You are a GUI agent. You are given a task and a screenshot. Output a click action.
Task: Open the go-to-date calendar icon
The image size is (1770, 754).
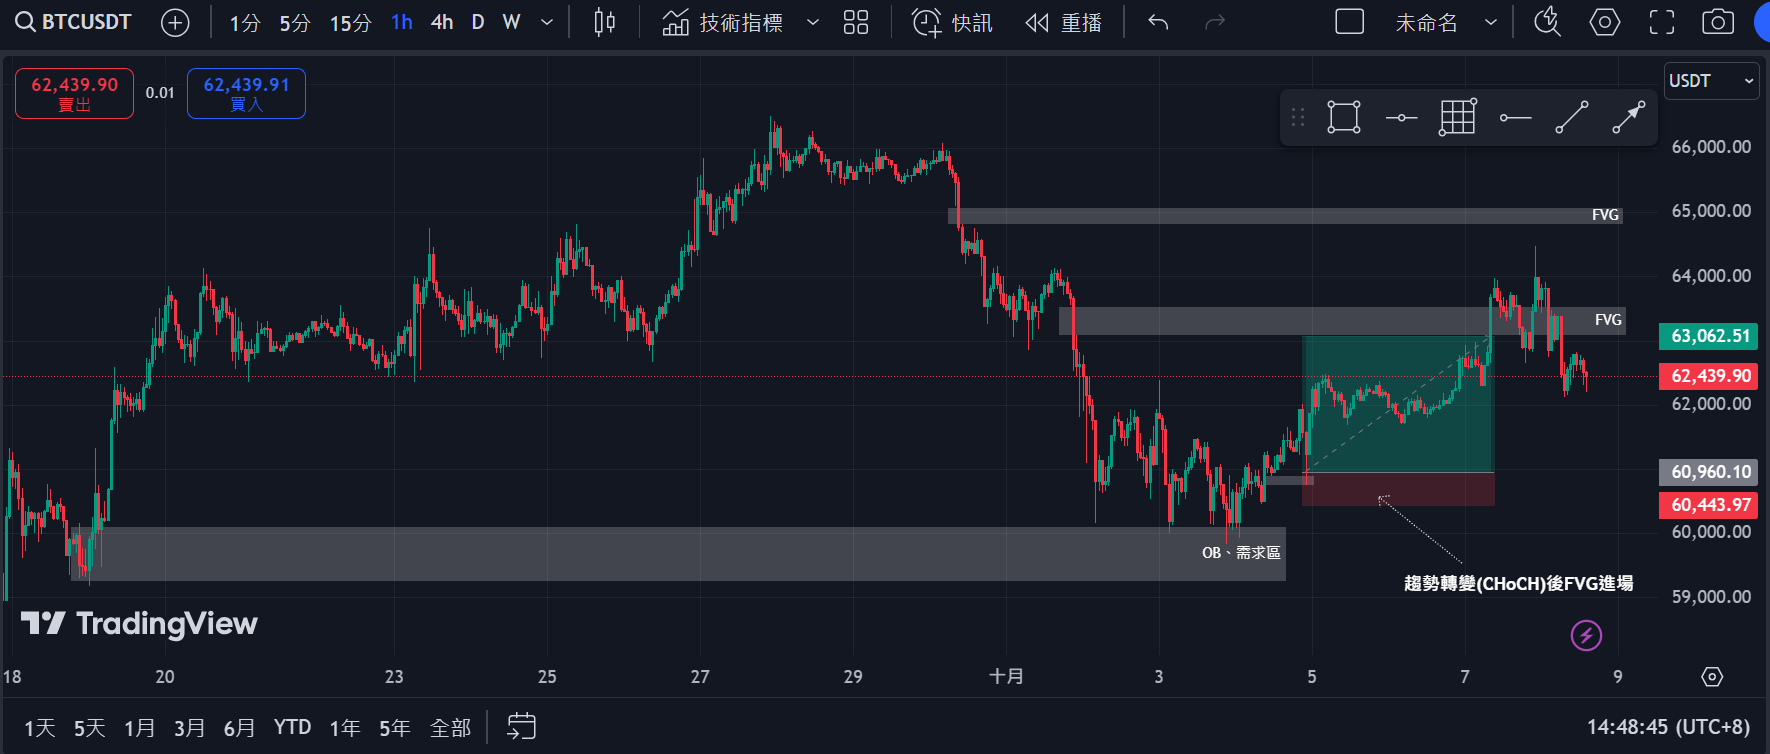(x=521, y=727)
